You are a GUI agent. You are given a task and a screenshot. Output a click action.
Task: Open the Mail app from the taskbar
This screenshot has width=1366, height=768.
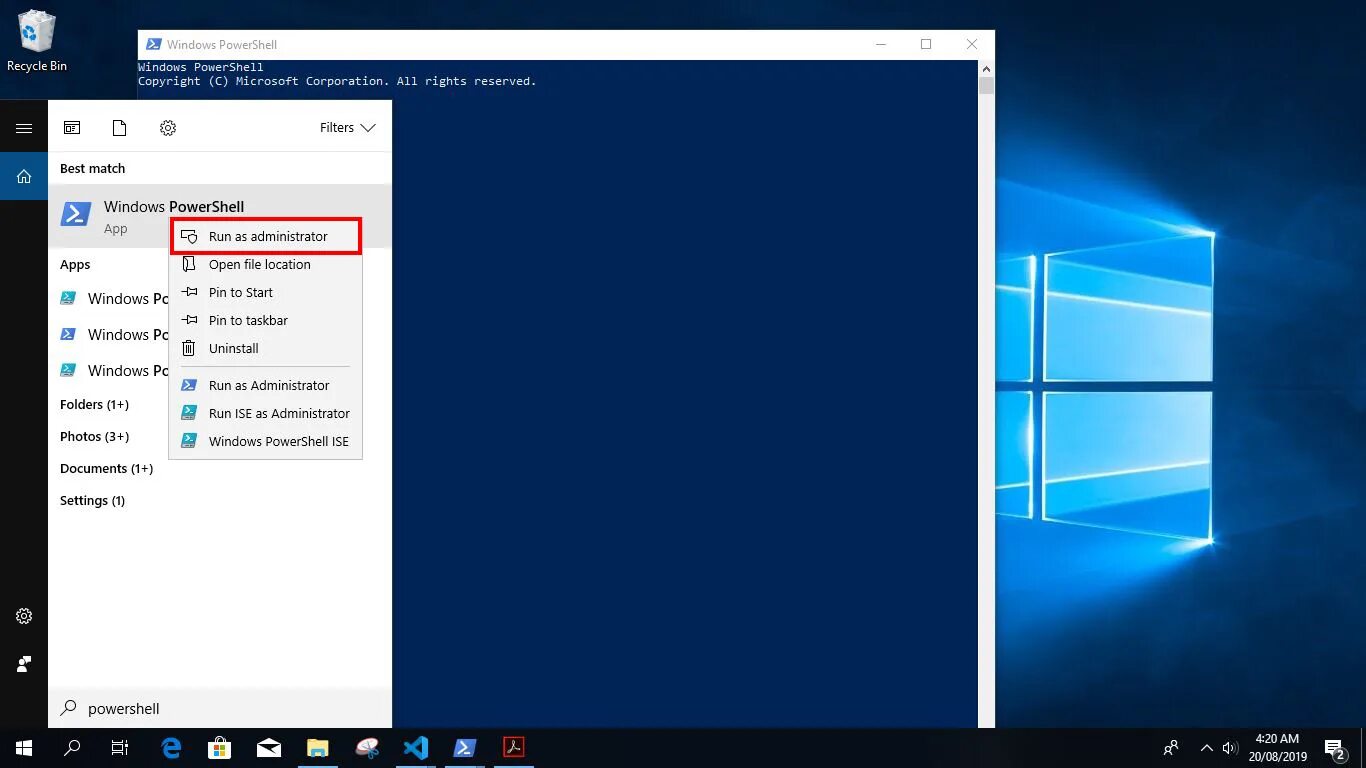(x=268, y=747)
